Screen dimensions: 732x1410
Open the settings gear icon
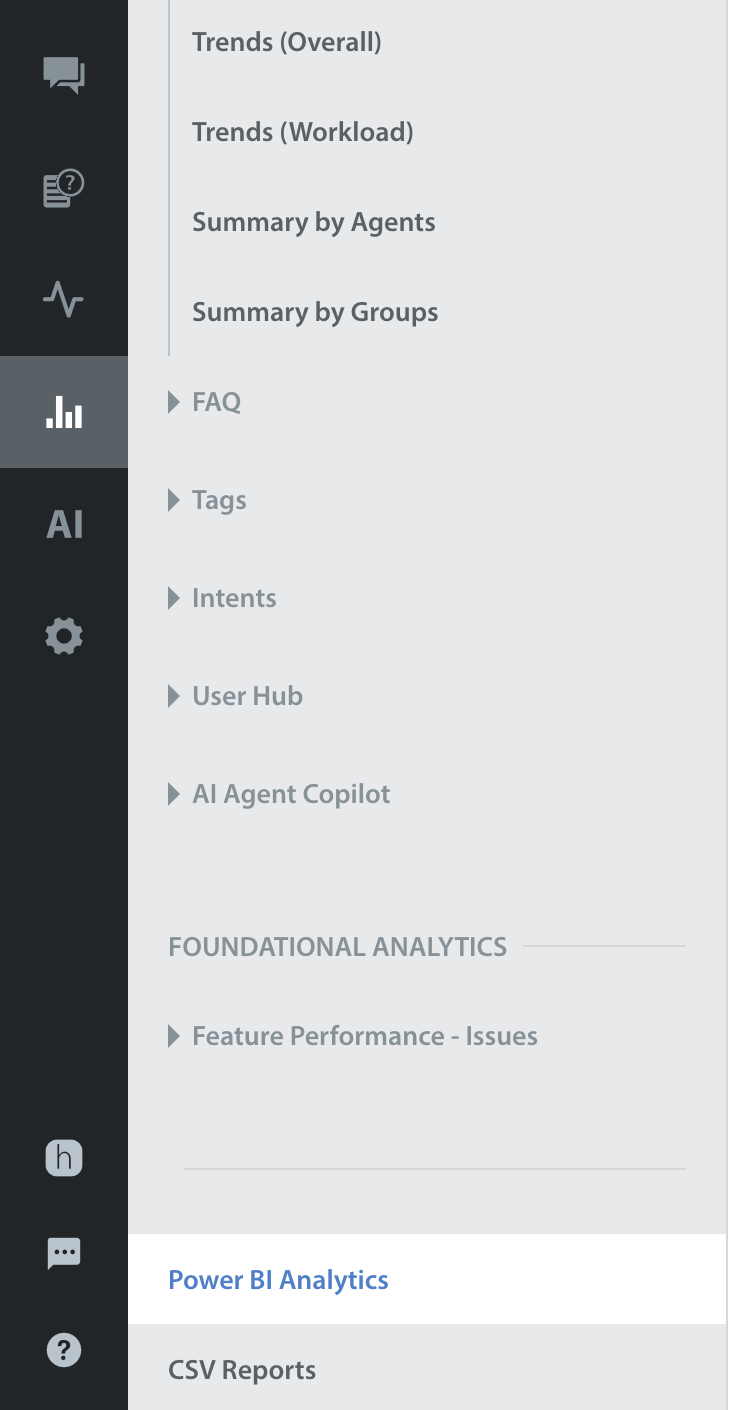pyautogui.click(x=64, y=636)
